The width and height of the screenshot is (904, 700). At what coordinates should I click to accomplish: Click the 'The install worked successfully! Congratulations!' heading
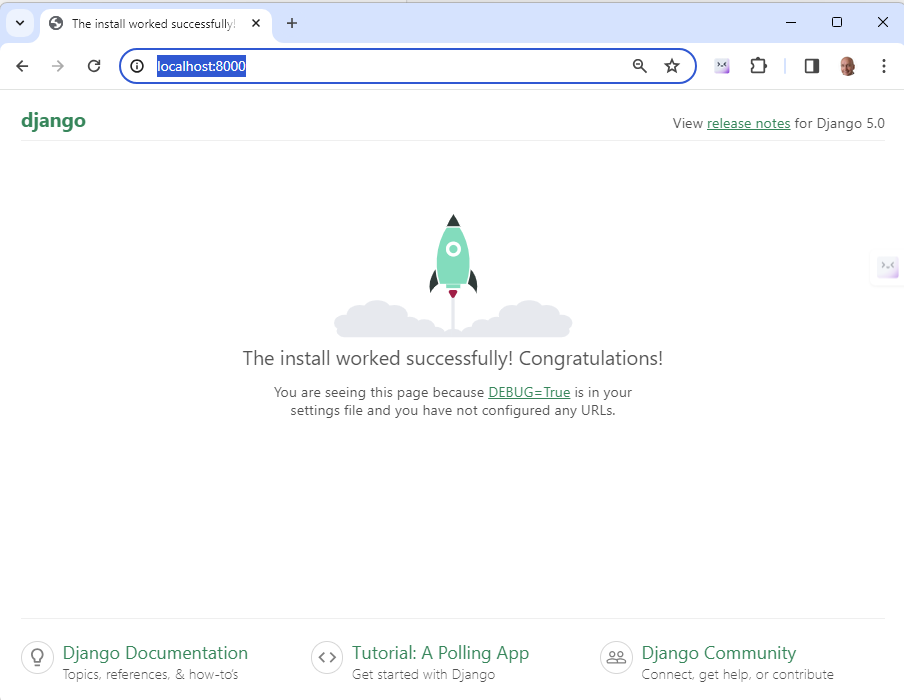click(453, 359)
